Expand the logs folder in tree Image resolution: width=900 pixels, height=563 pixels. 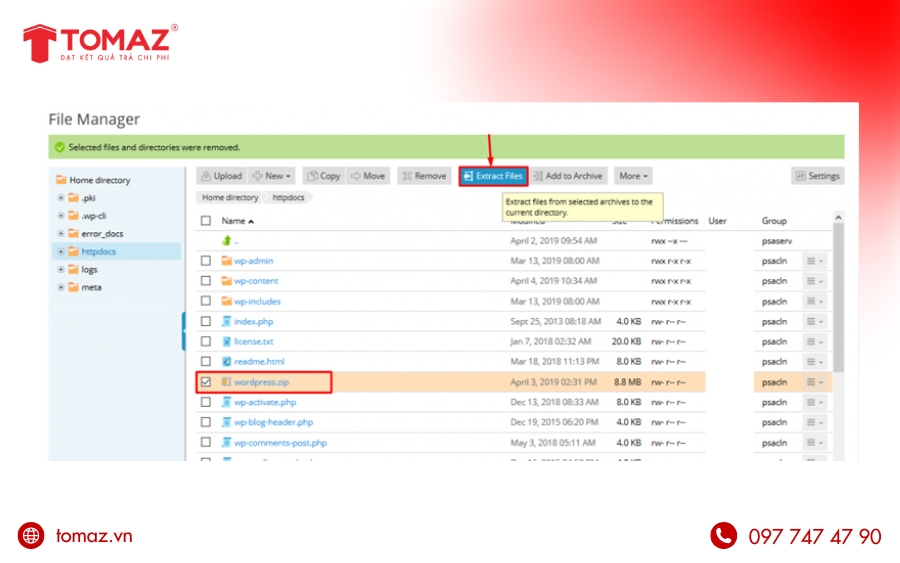click(x=61, y=270)
